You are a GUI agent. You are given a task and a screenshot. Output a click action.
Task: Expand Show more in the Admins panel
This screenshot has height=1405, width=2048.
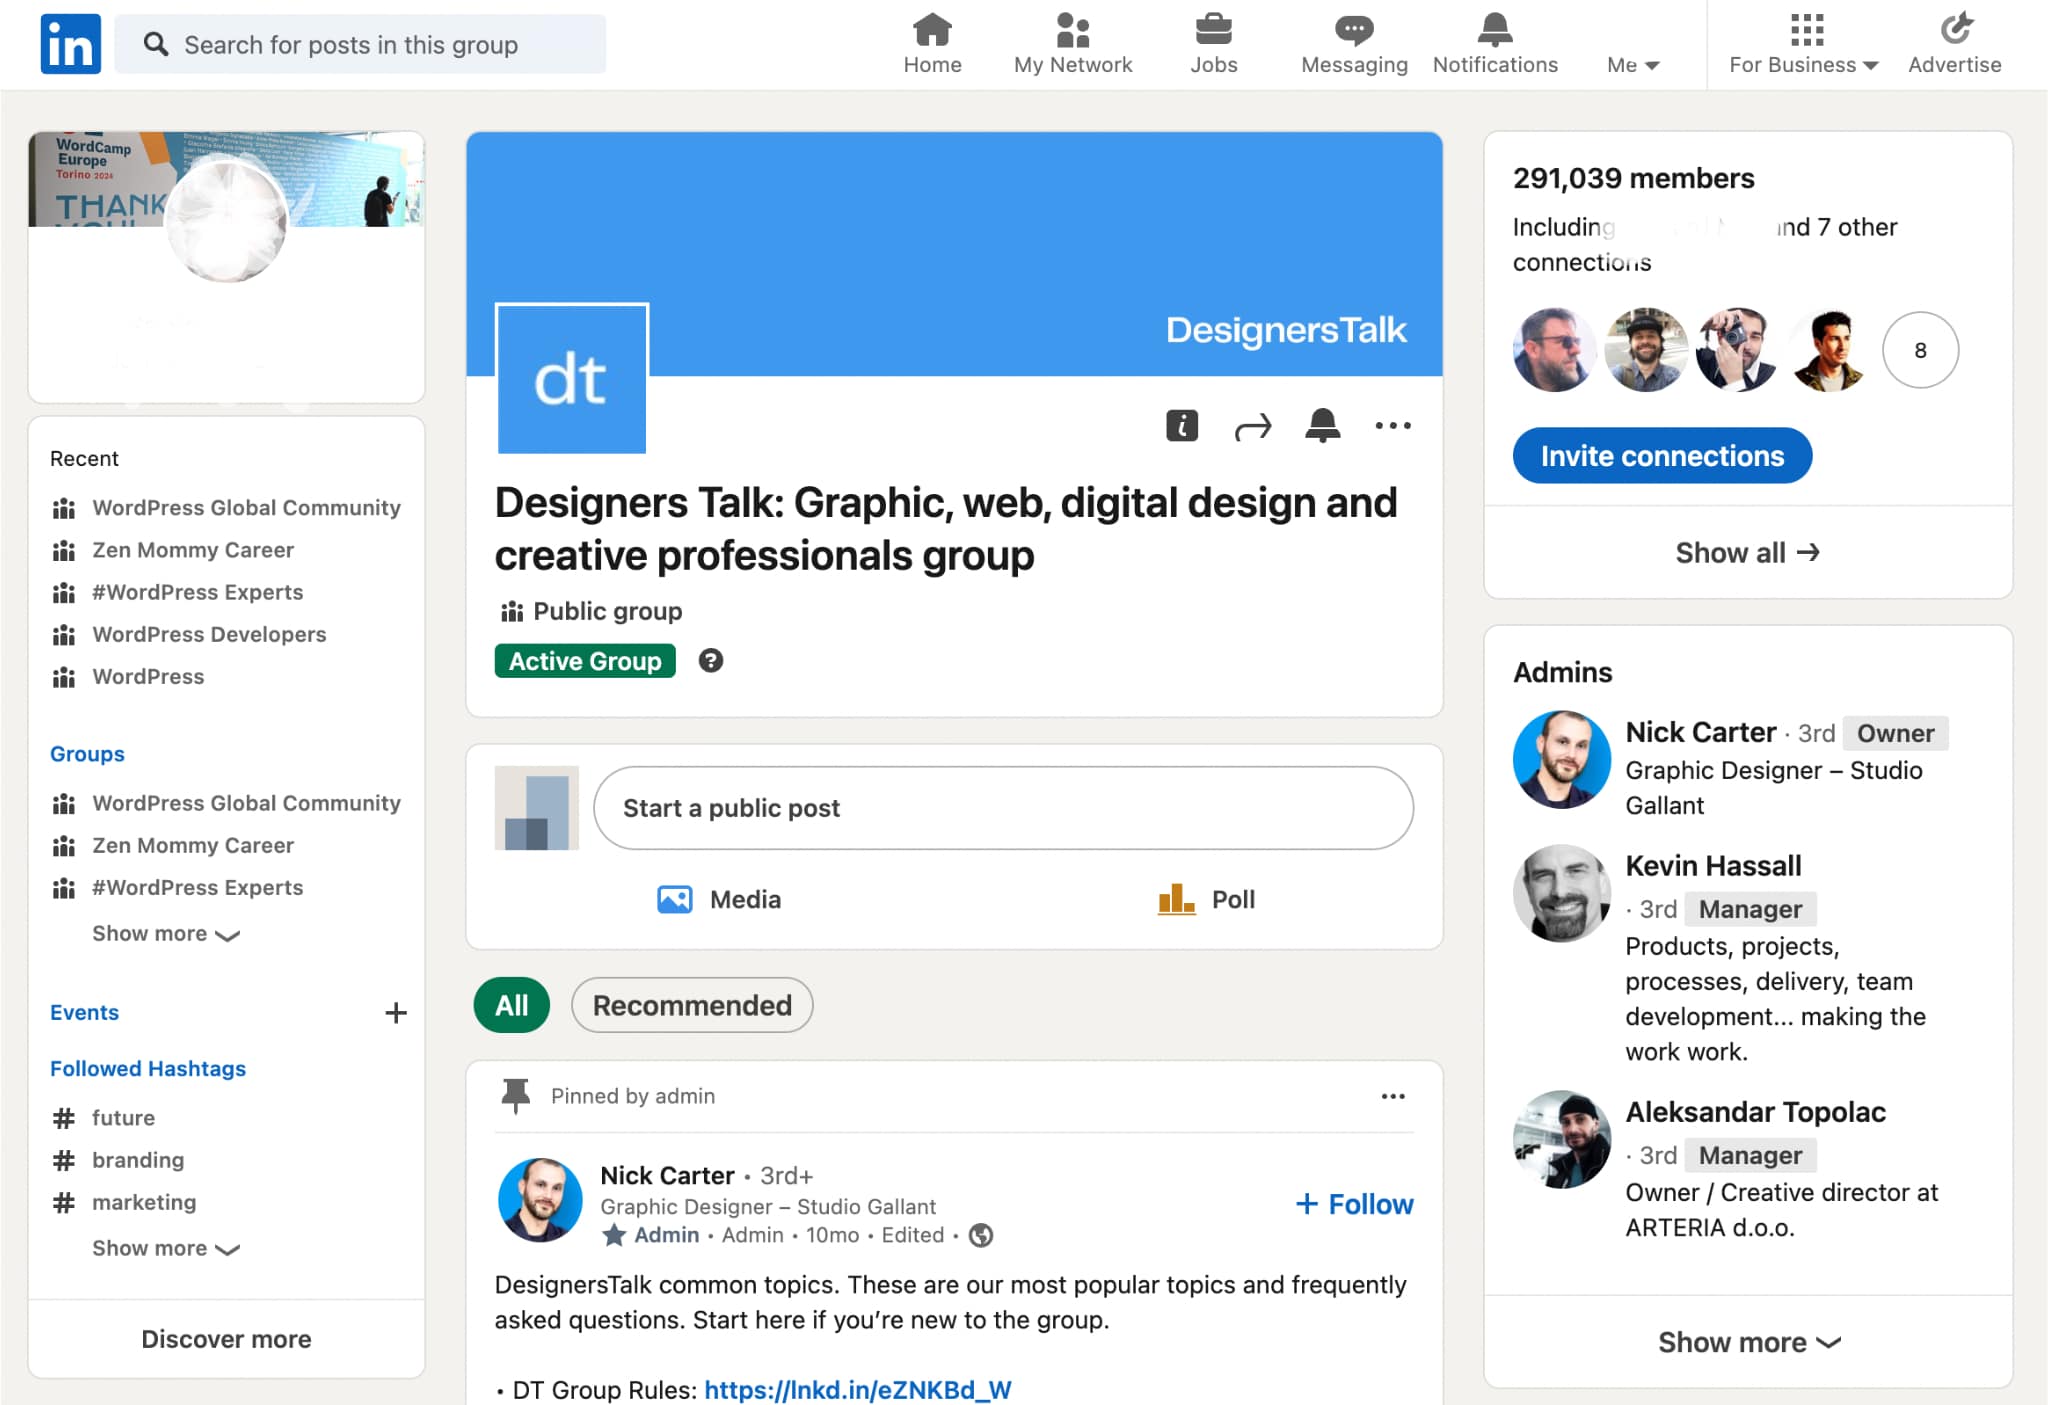pos(1748,1341)
